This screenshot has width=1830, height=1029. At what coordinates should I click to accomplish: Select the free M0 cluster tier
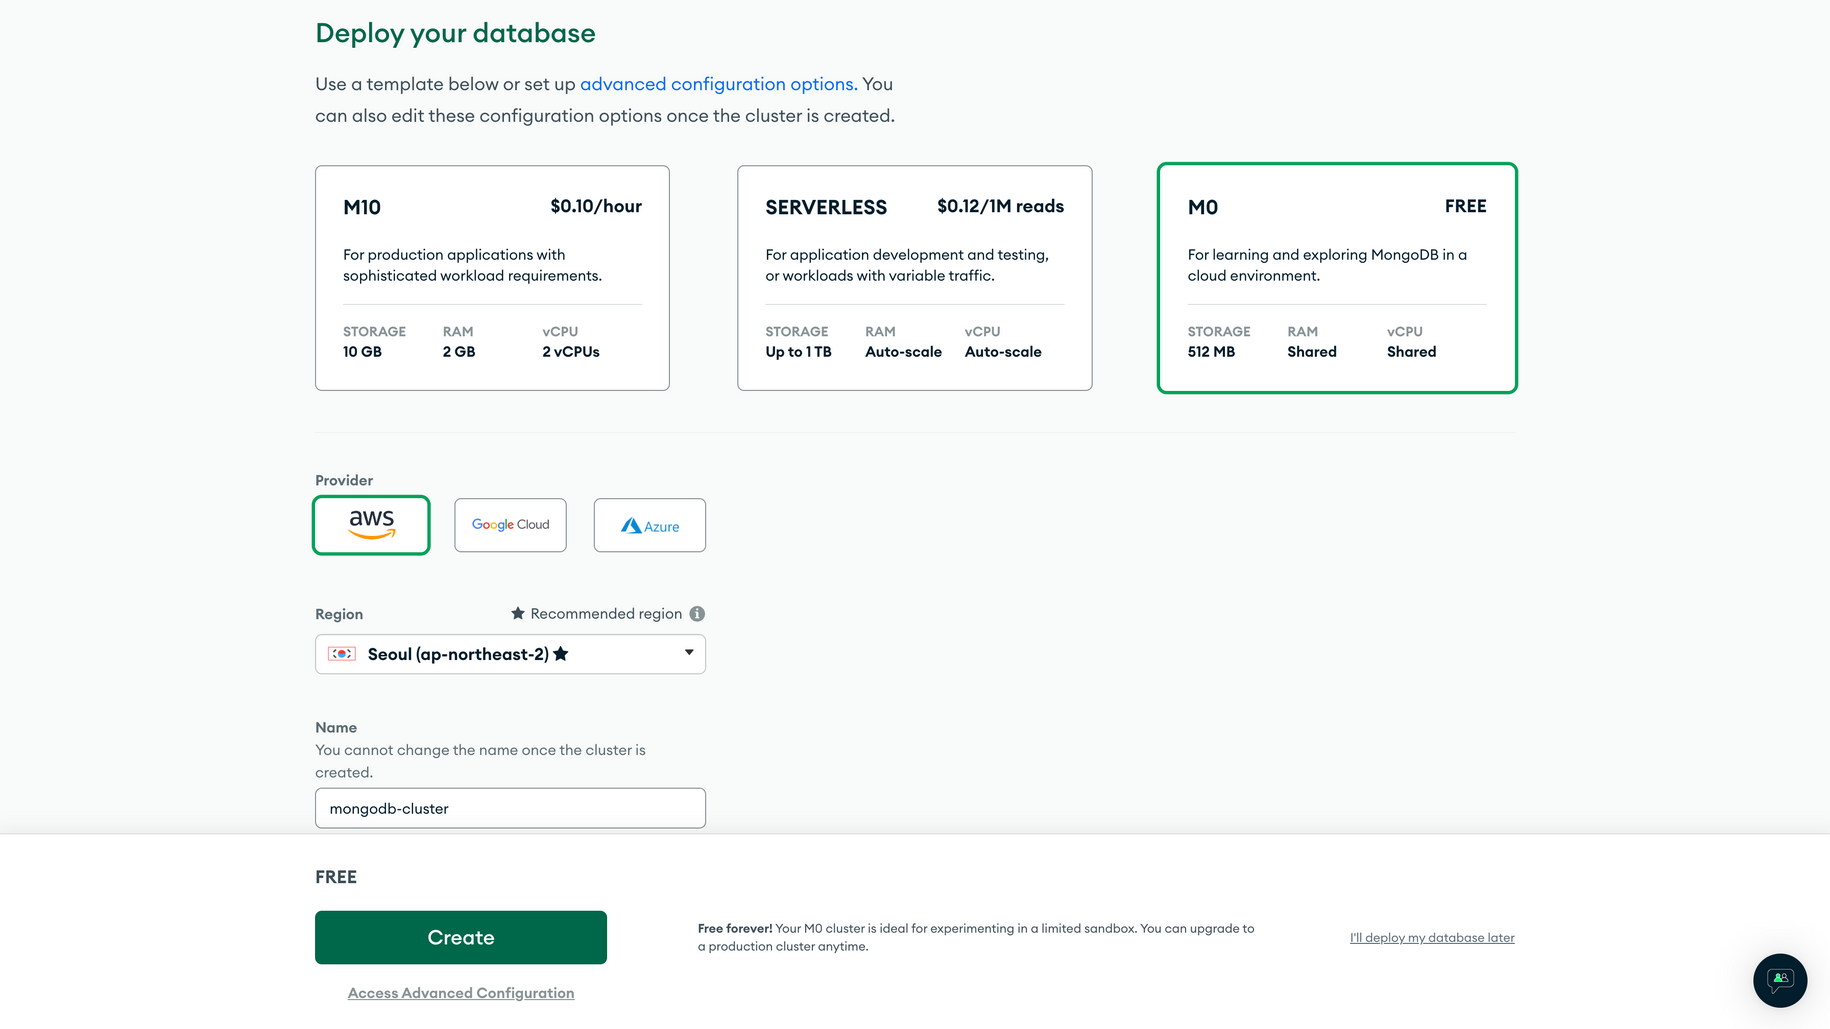pyautogui.click(x=1336, y=278)
